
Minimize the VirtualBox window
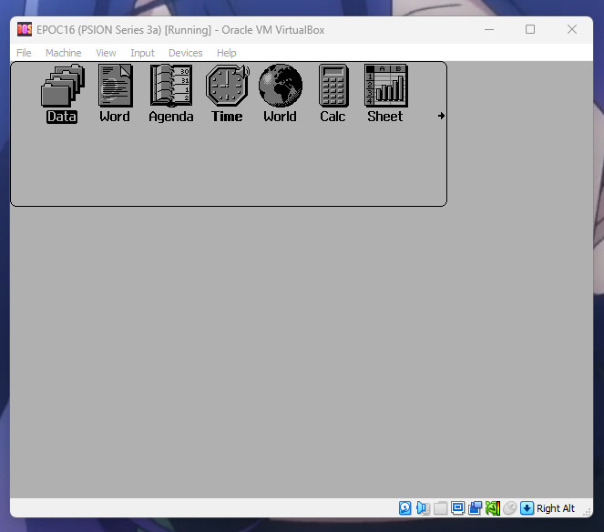(x=489, y=30)
